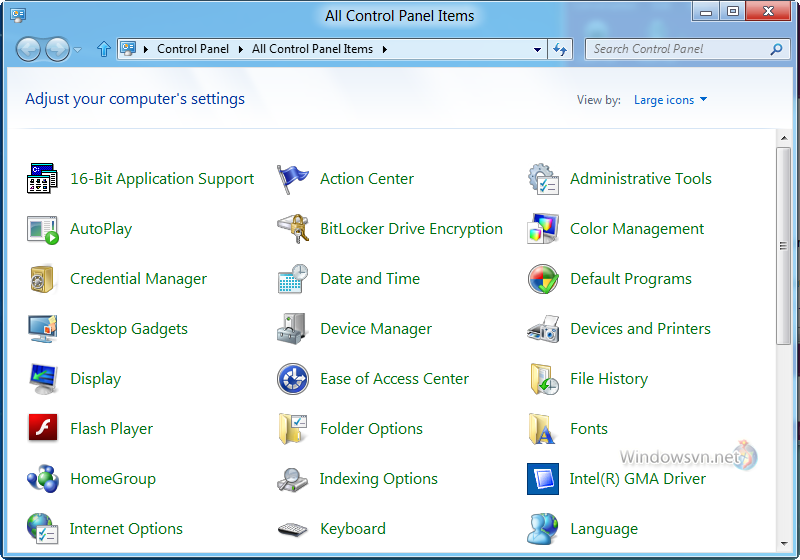The height and width of the screenshot is (560, 800).
Task: Click the Ease of Access Center icon
Action: [x=293, y=379]
